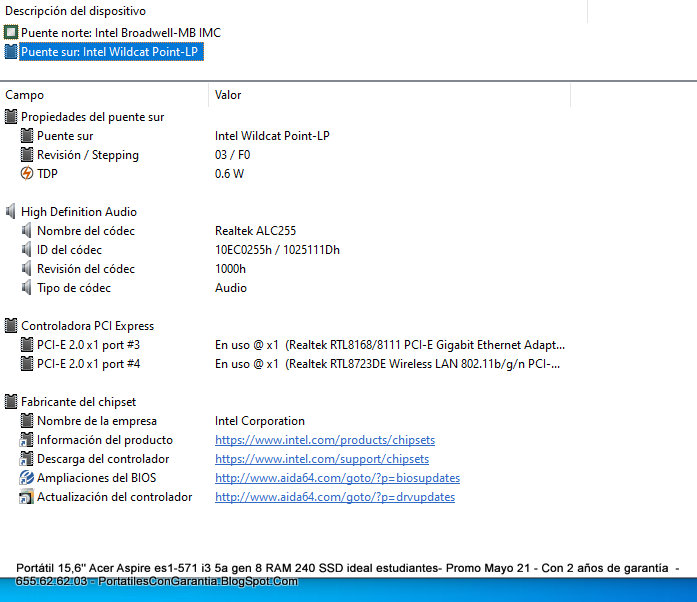697x602 pixels.
Task: Click icon next to Propiedades del puente sur
Action: [x=11, y=117]
